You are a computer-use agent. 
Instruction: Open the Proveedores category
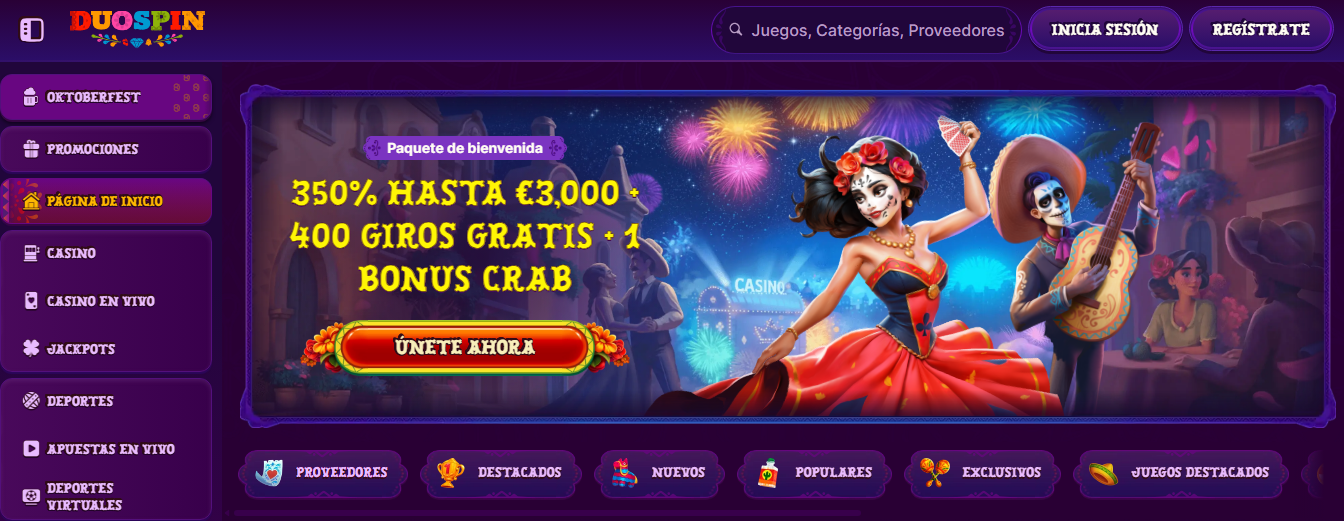[x=323, y=473]
